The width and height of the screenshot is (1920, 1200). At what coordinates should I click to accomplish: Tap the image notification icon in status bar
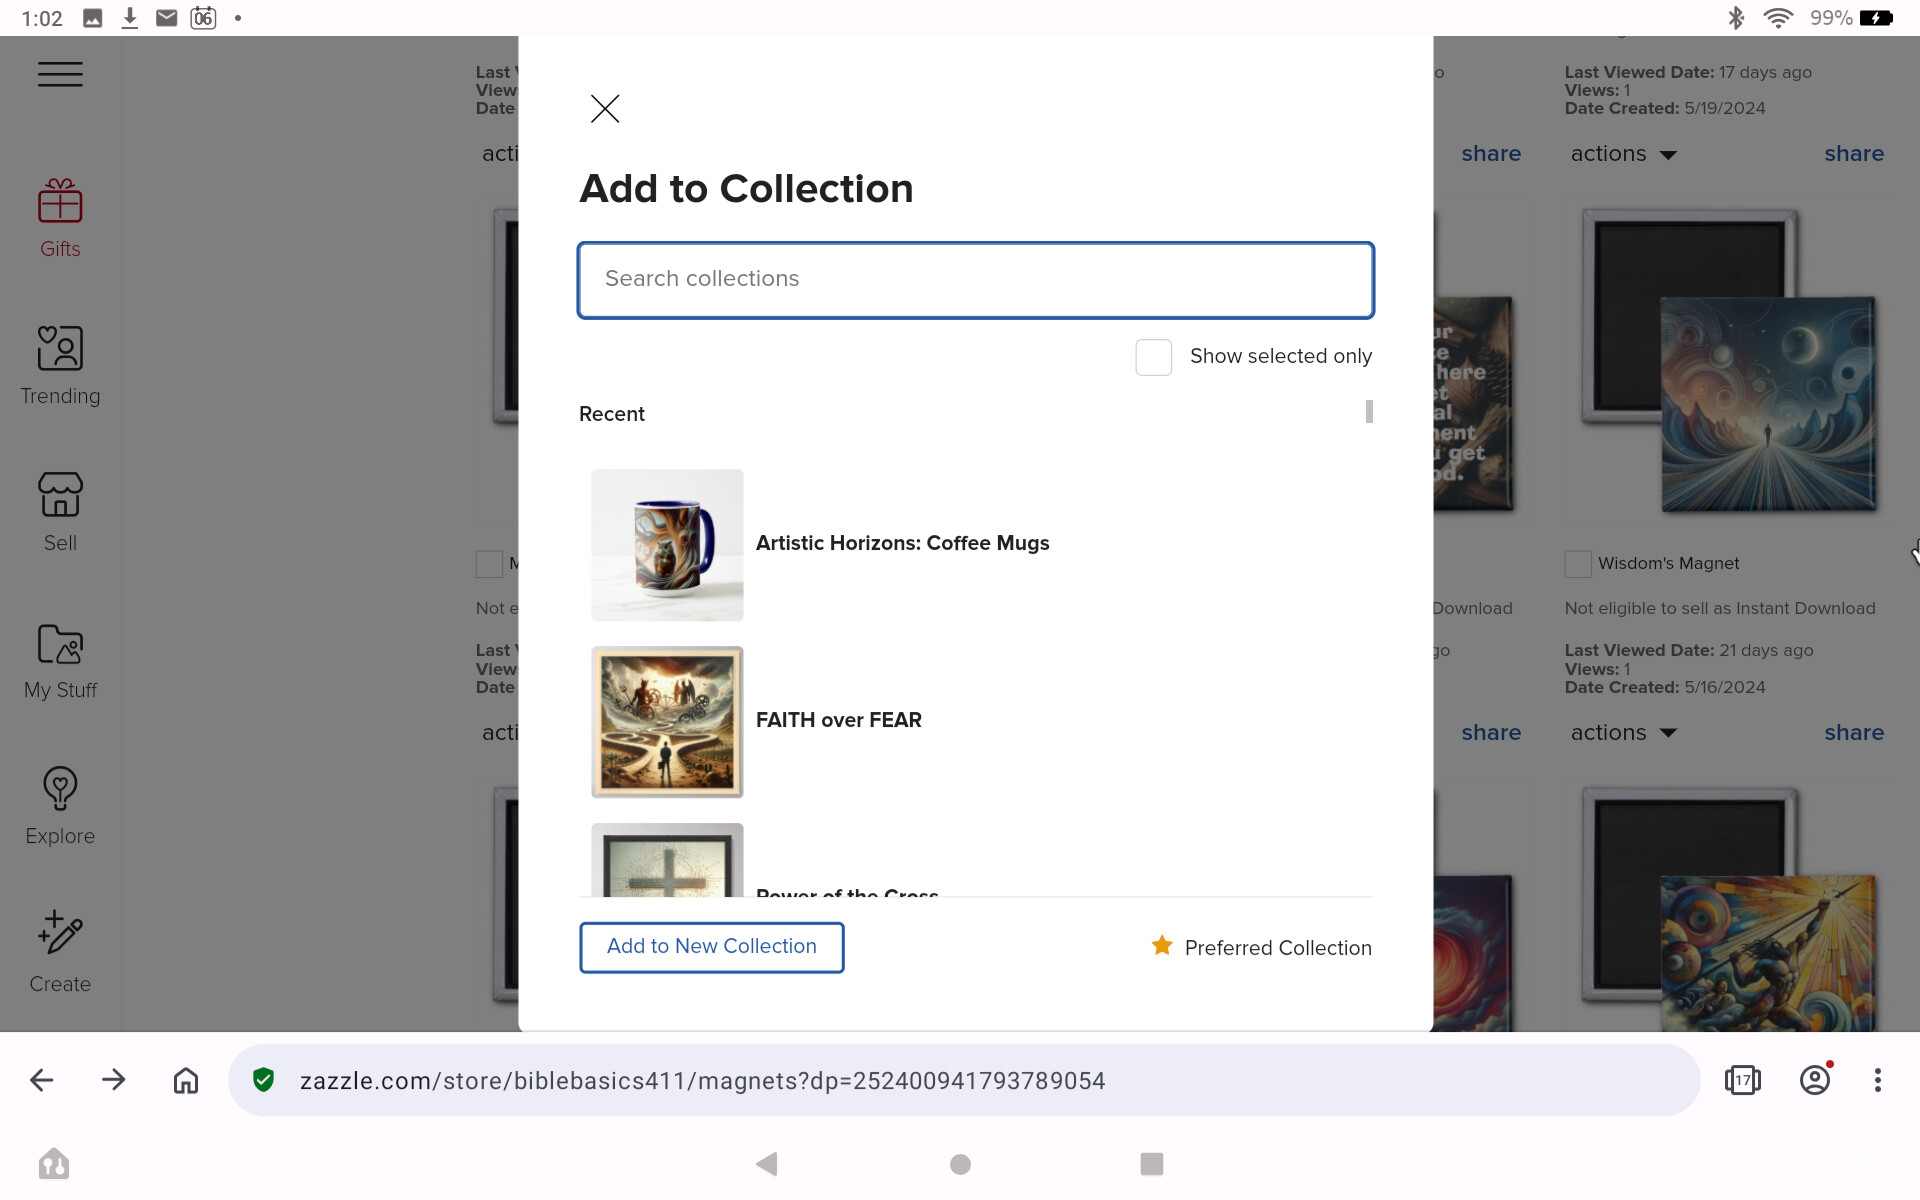coord(93,18)
